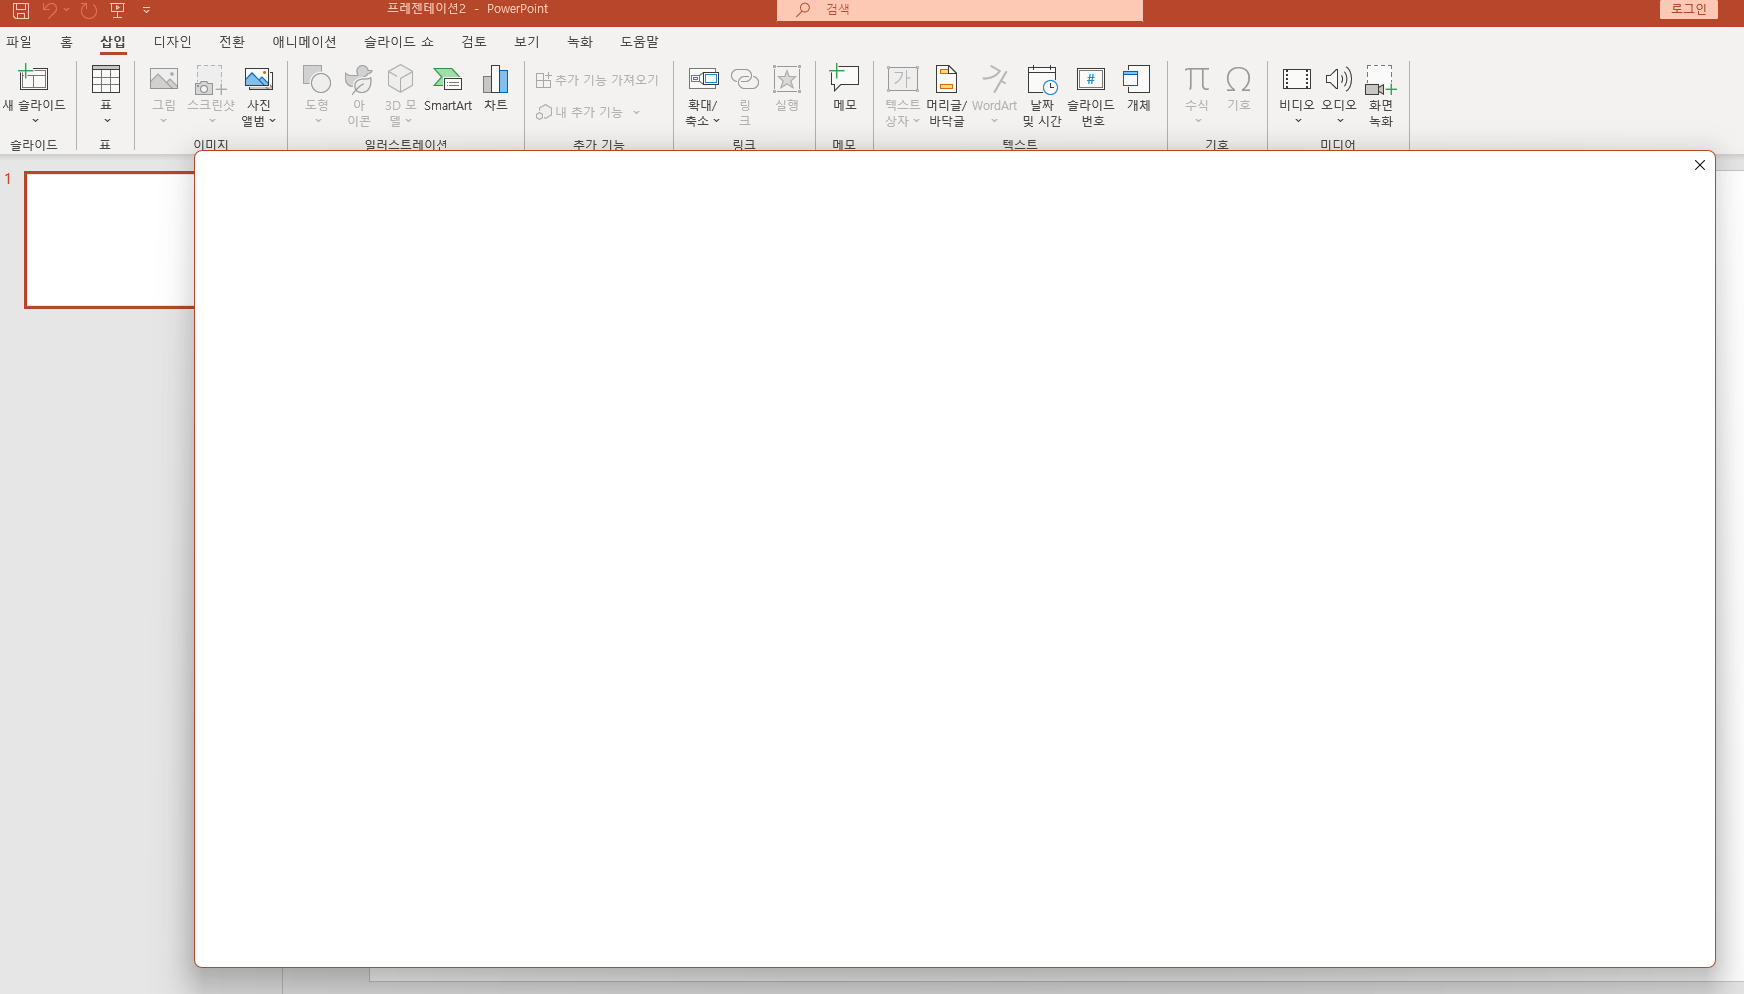Insert a SmartArt graphic

click(x=448, y=89)
